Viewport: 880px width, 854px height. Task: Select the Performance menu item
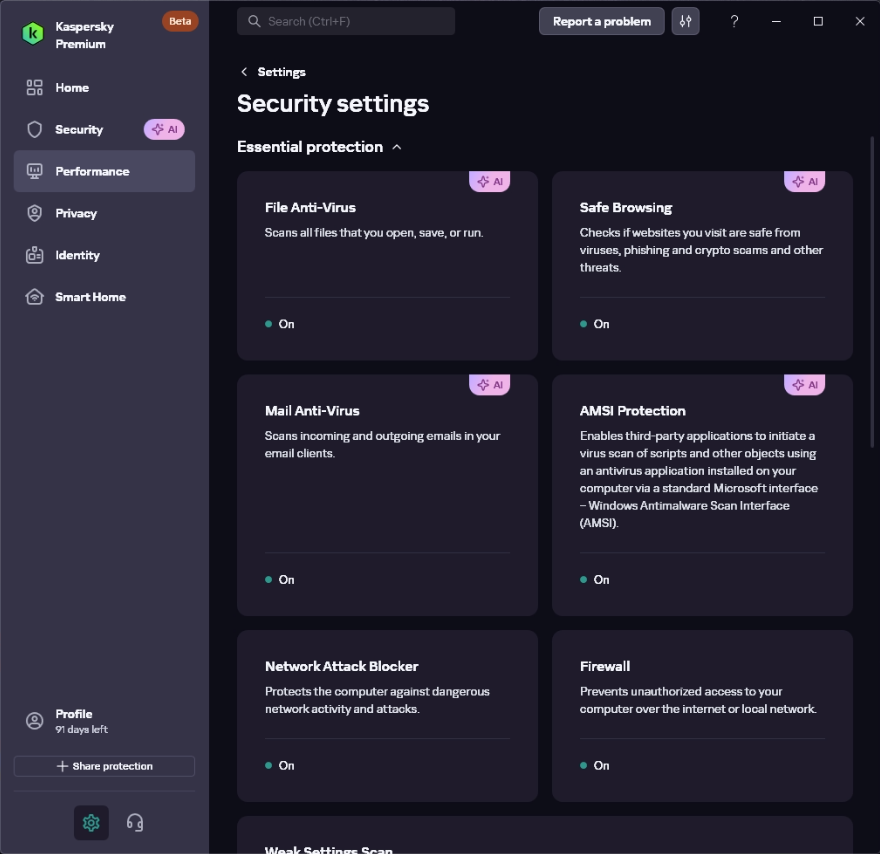(104, 171)
